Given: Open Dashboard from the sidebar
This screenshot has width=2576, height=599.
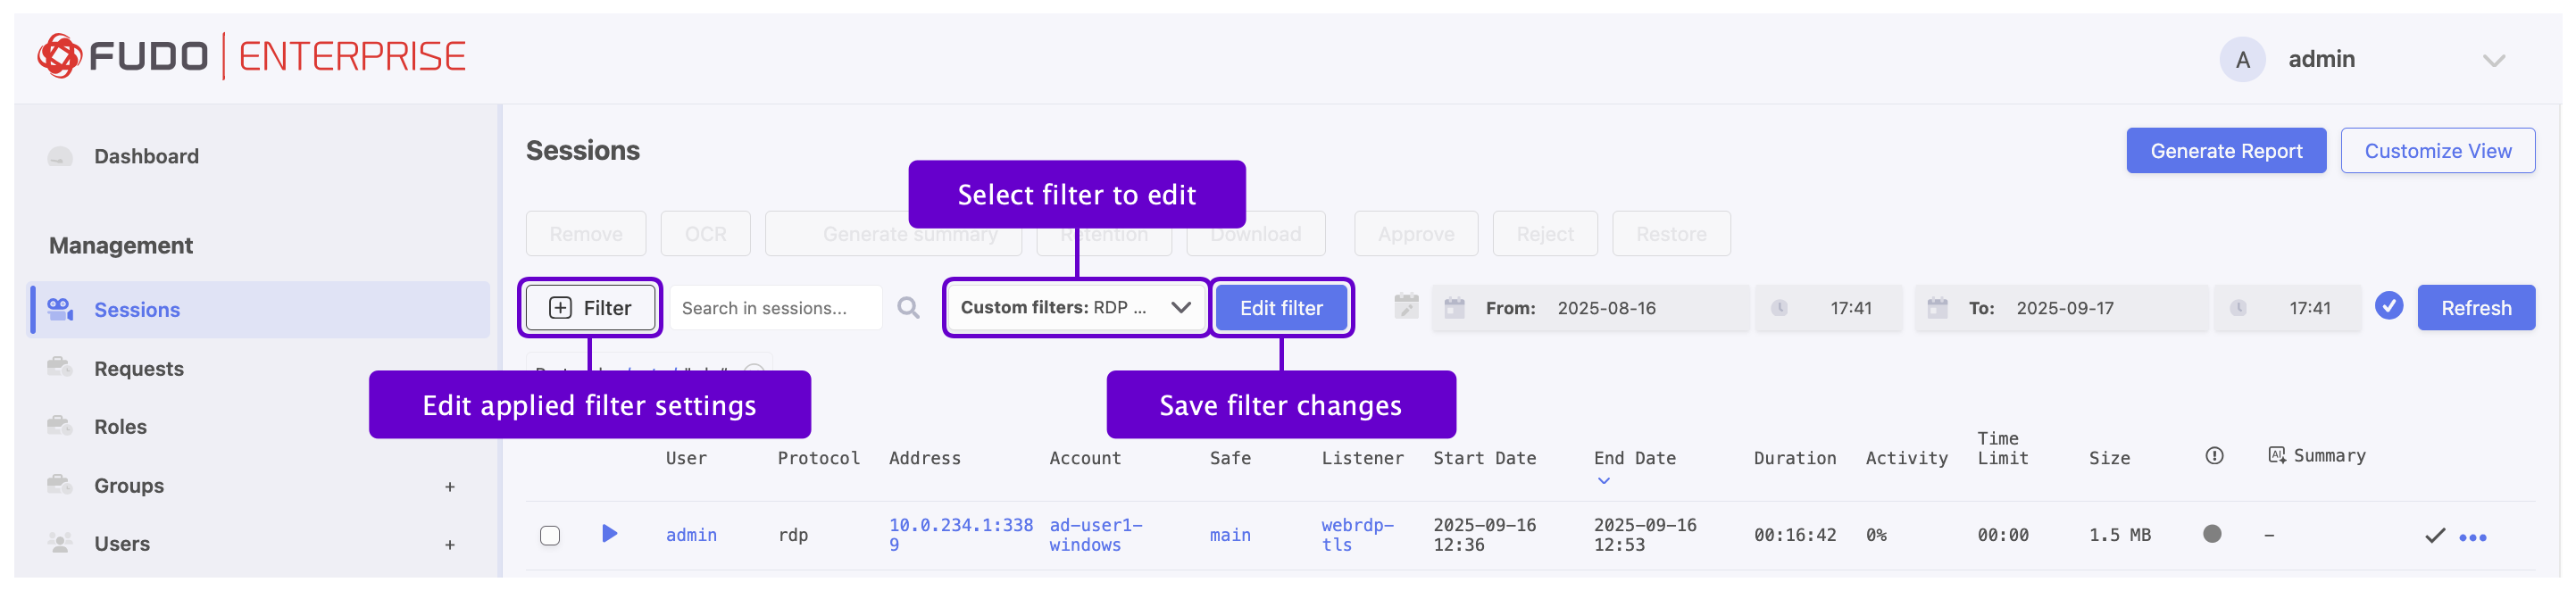Looking at the screenshot, I should coord(146,156).
